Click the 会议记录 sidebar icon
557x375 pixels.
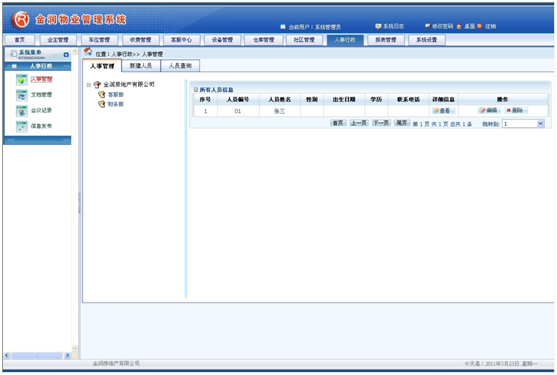click(21, 111)
